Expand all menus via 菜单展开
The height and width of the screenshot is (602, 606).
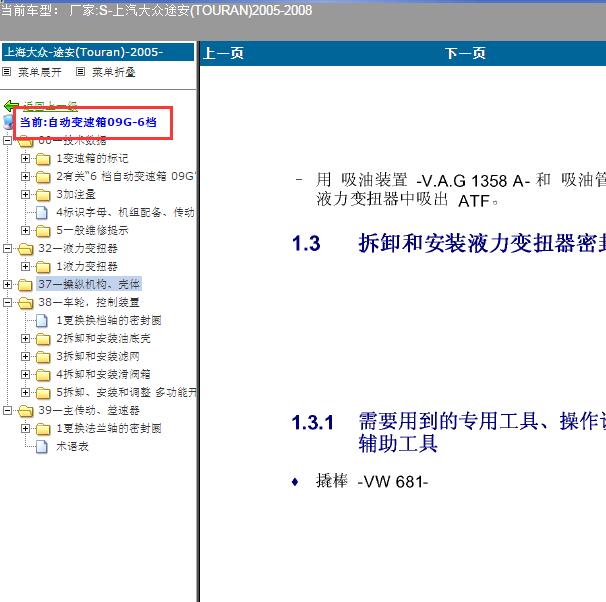click(x=40, y=72)
